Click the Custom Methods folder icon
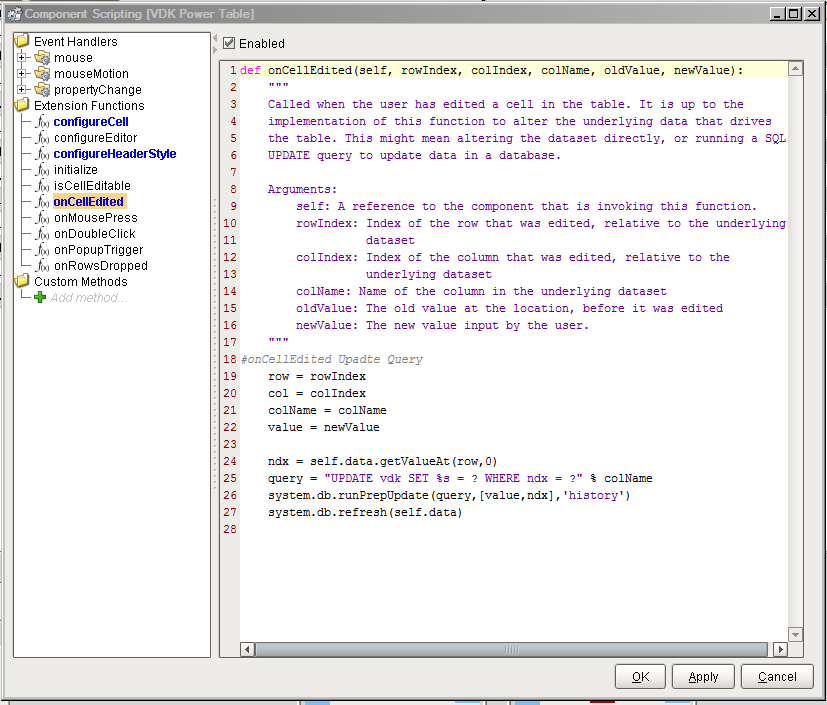This screenshot has height=705, width=827. pos(22,281)
